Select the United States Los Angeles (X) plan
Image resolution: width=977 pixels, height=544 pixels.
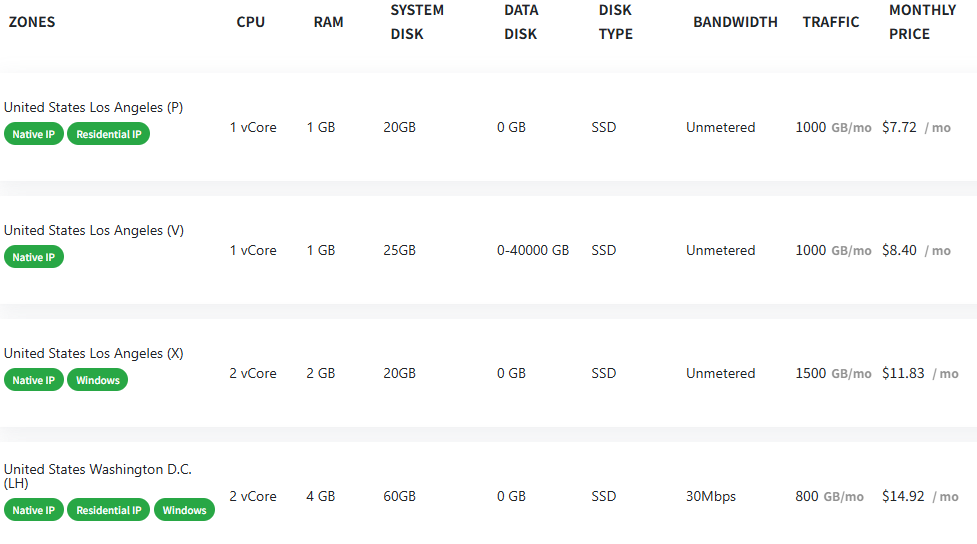(488, 373)
